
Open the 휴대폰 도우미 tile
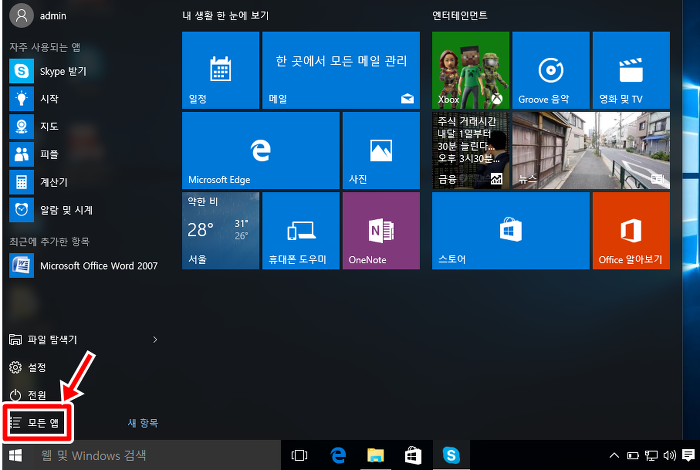(x=301, y=231)
